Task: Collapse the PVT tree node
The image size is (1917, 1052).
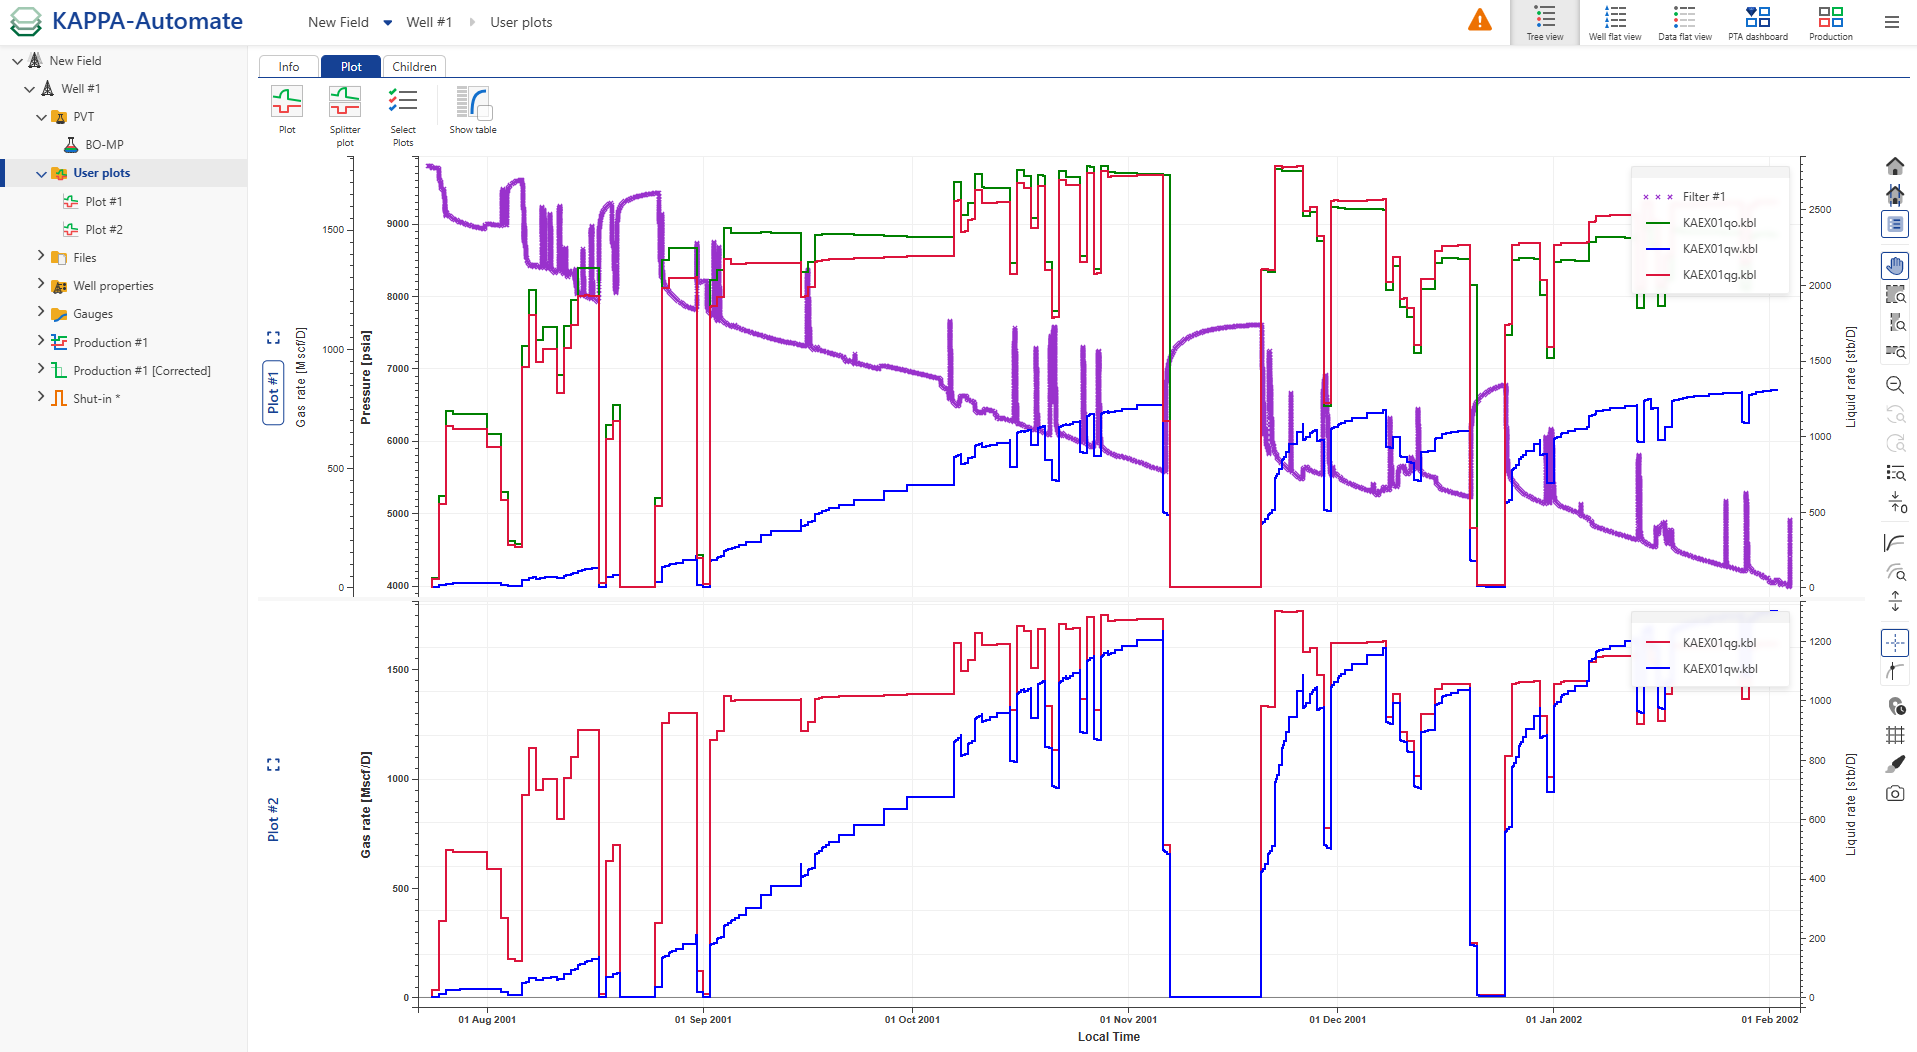Action: pos(41,117)
